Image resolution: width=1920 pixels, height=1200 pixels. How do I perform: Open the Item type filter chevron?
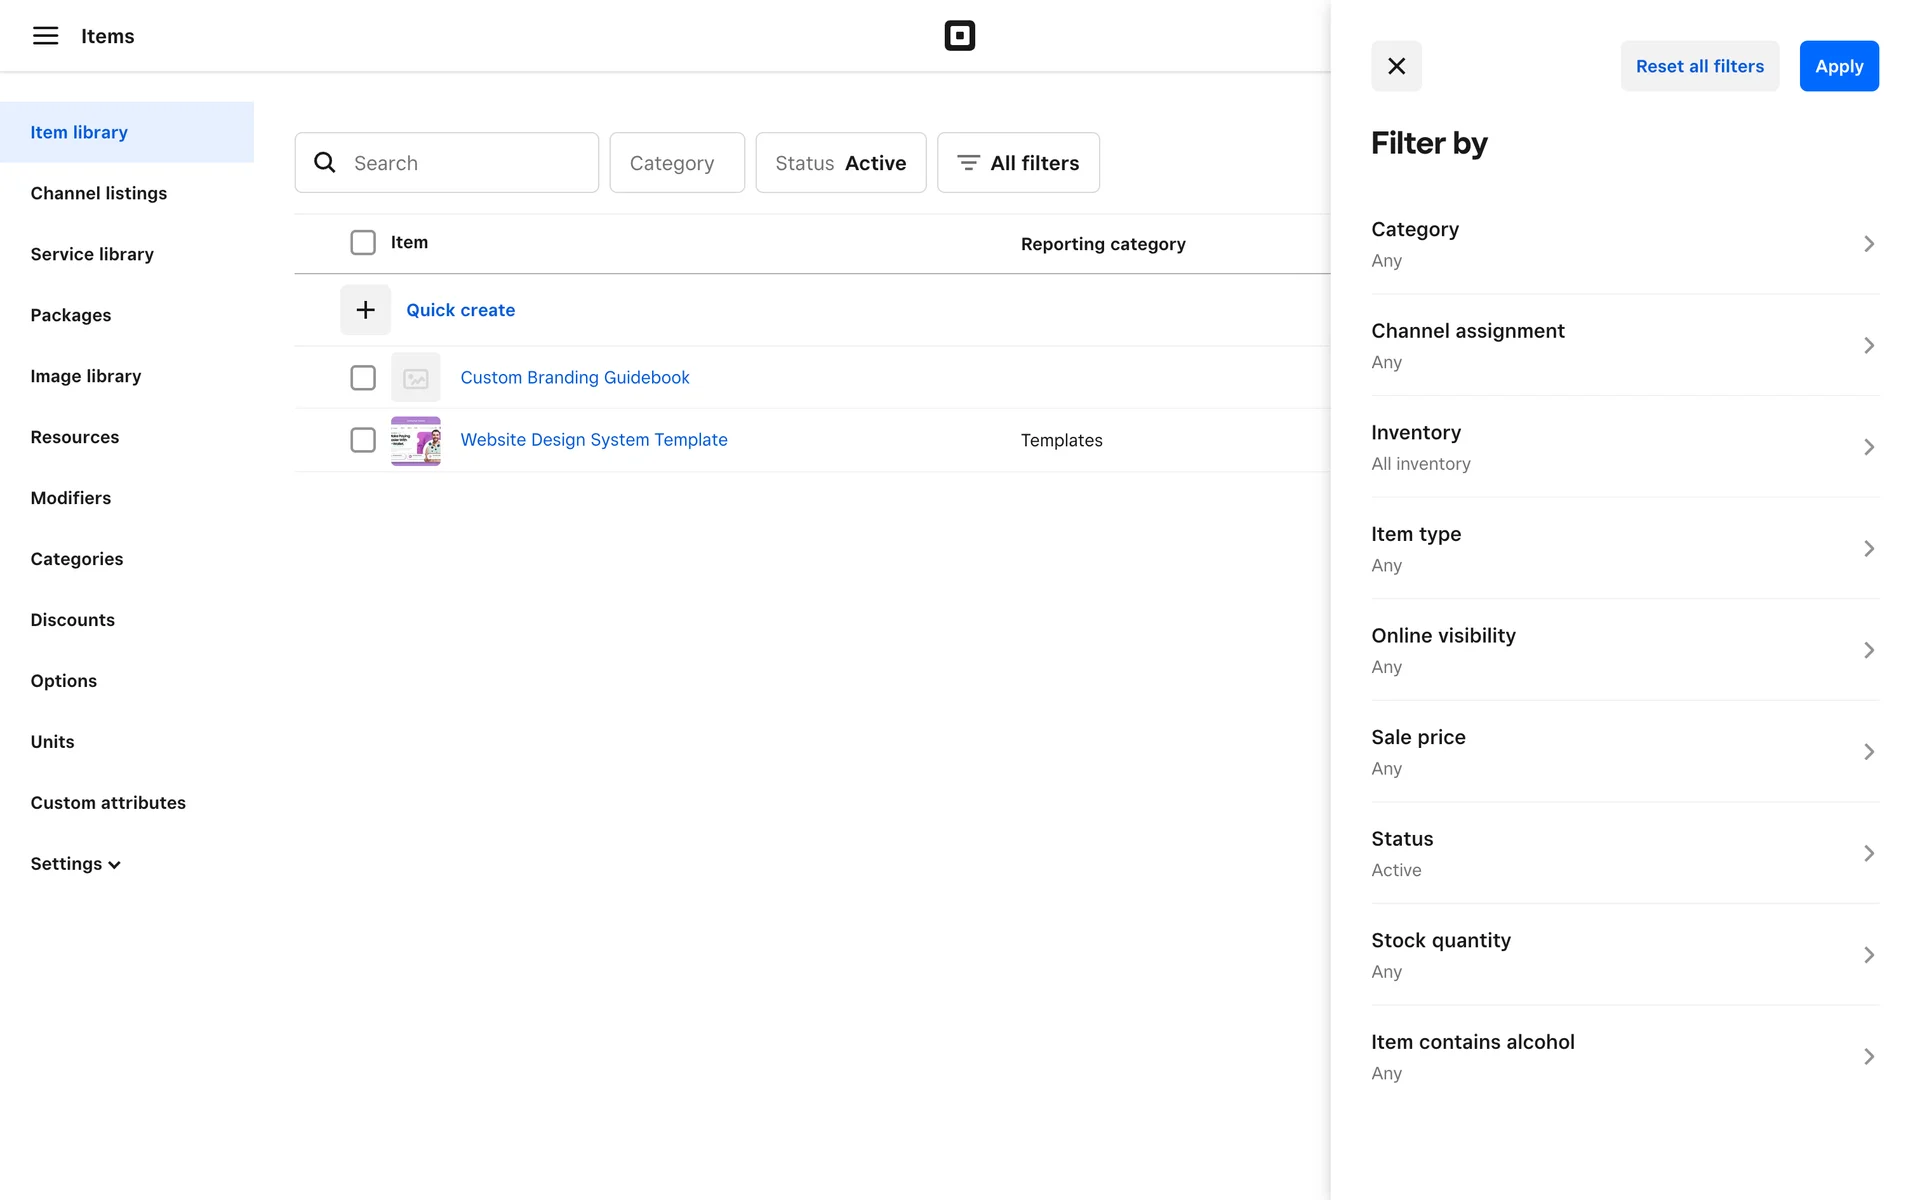point(1868,549)
